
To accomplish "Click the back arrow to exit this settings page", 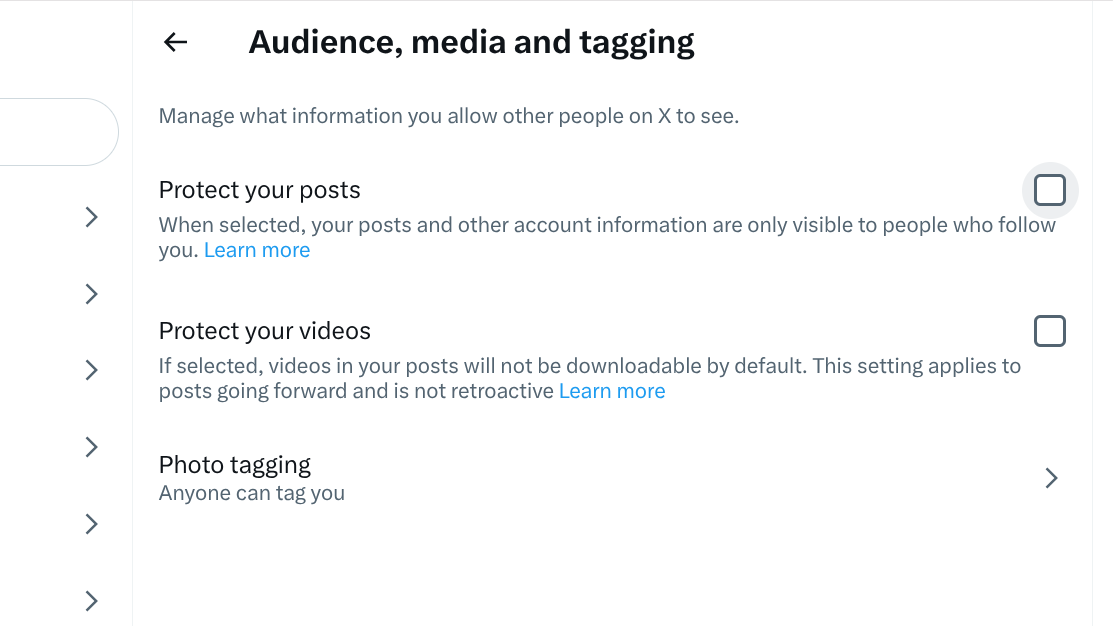I will pos(174,42).
